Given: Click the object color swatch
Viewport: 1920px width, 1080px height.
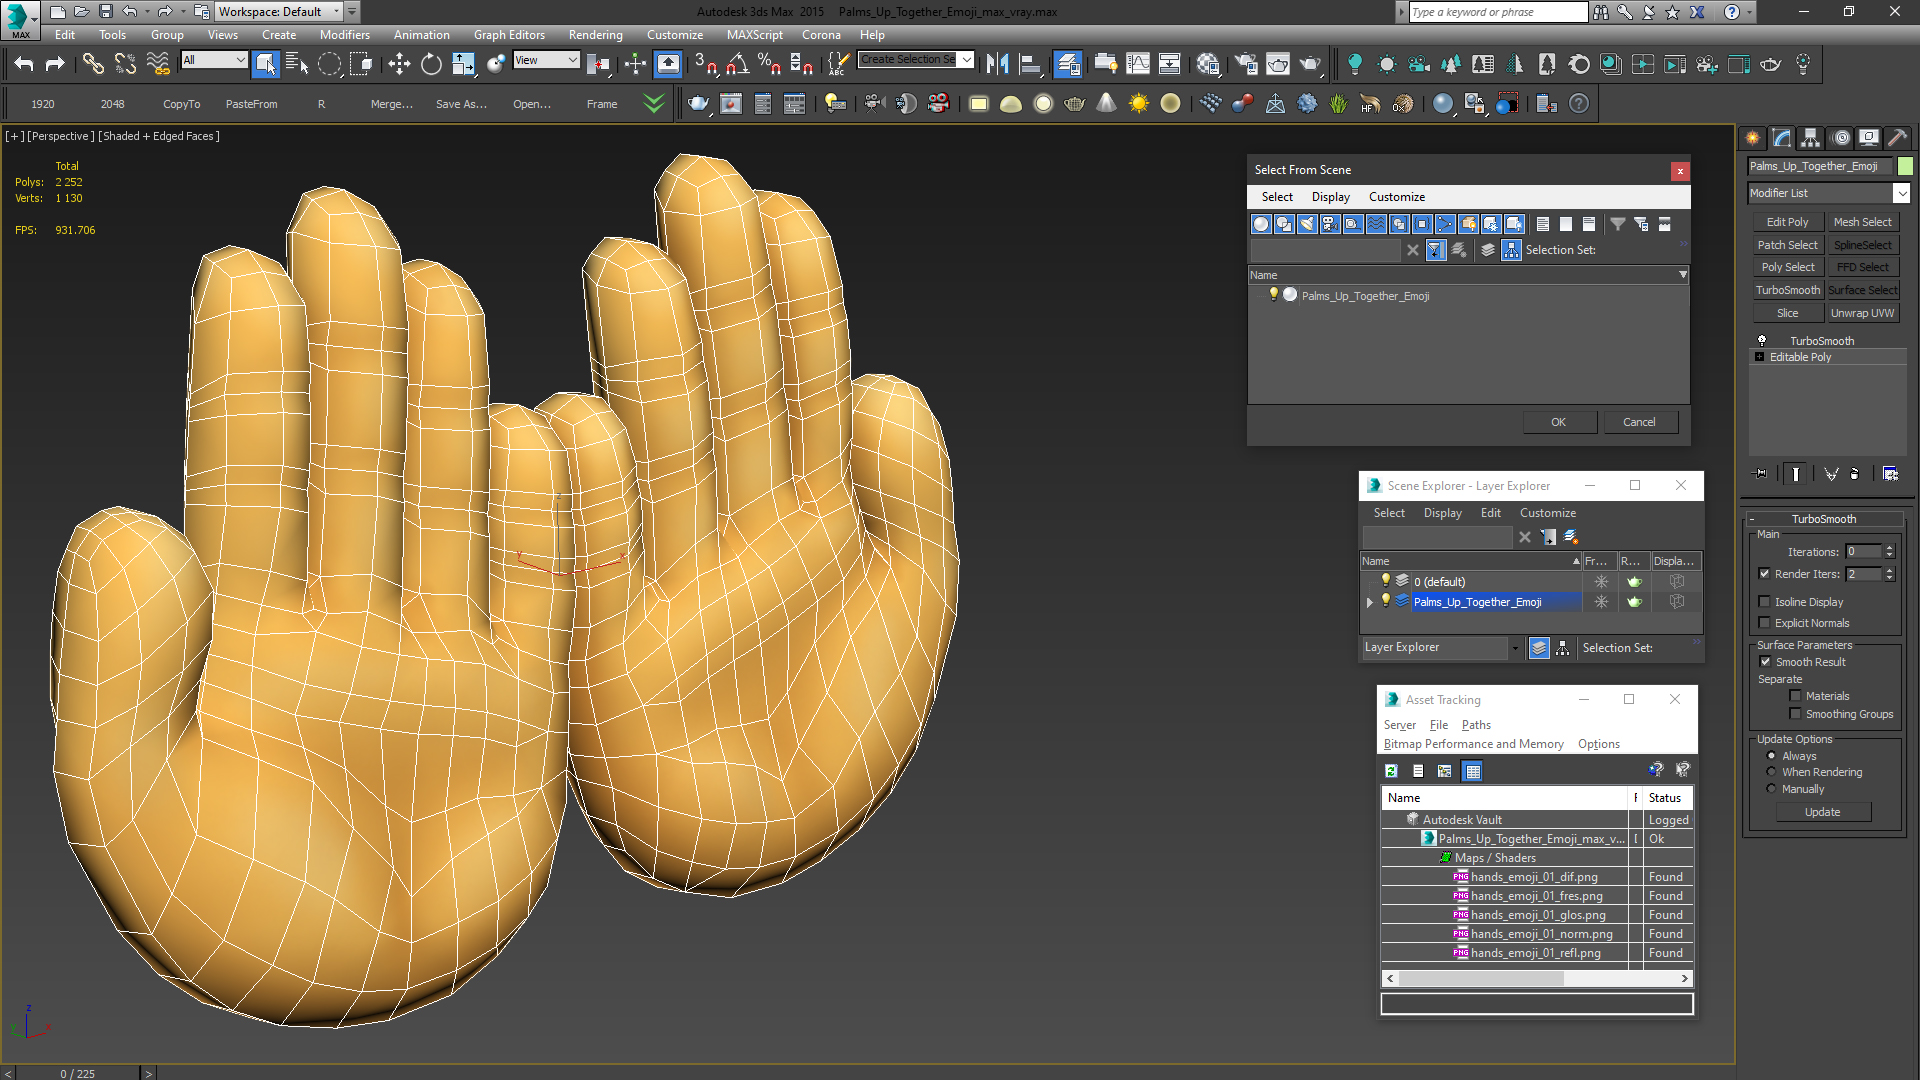Looking at the screenshot, I should 1905,166.
